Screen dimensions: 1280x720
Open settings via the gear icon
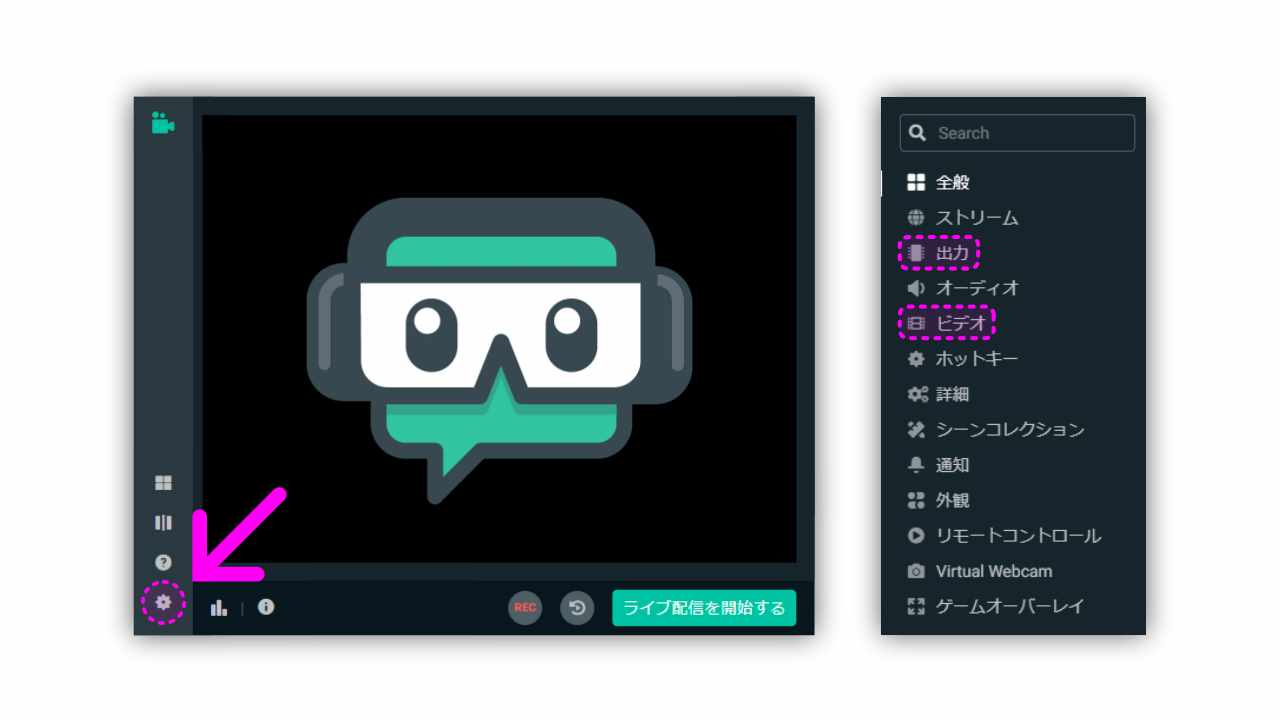(x=164, y=602)
